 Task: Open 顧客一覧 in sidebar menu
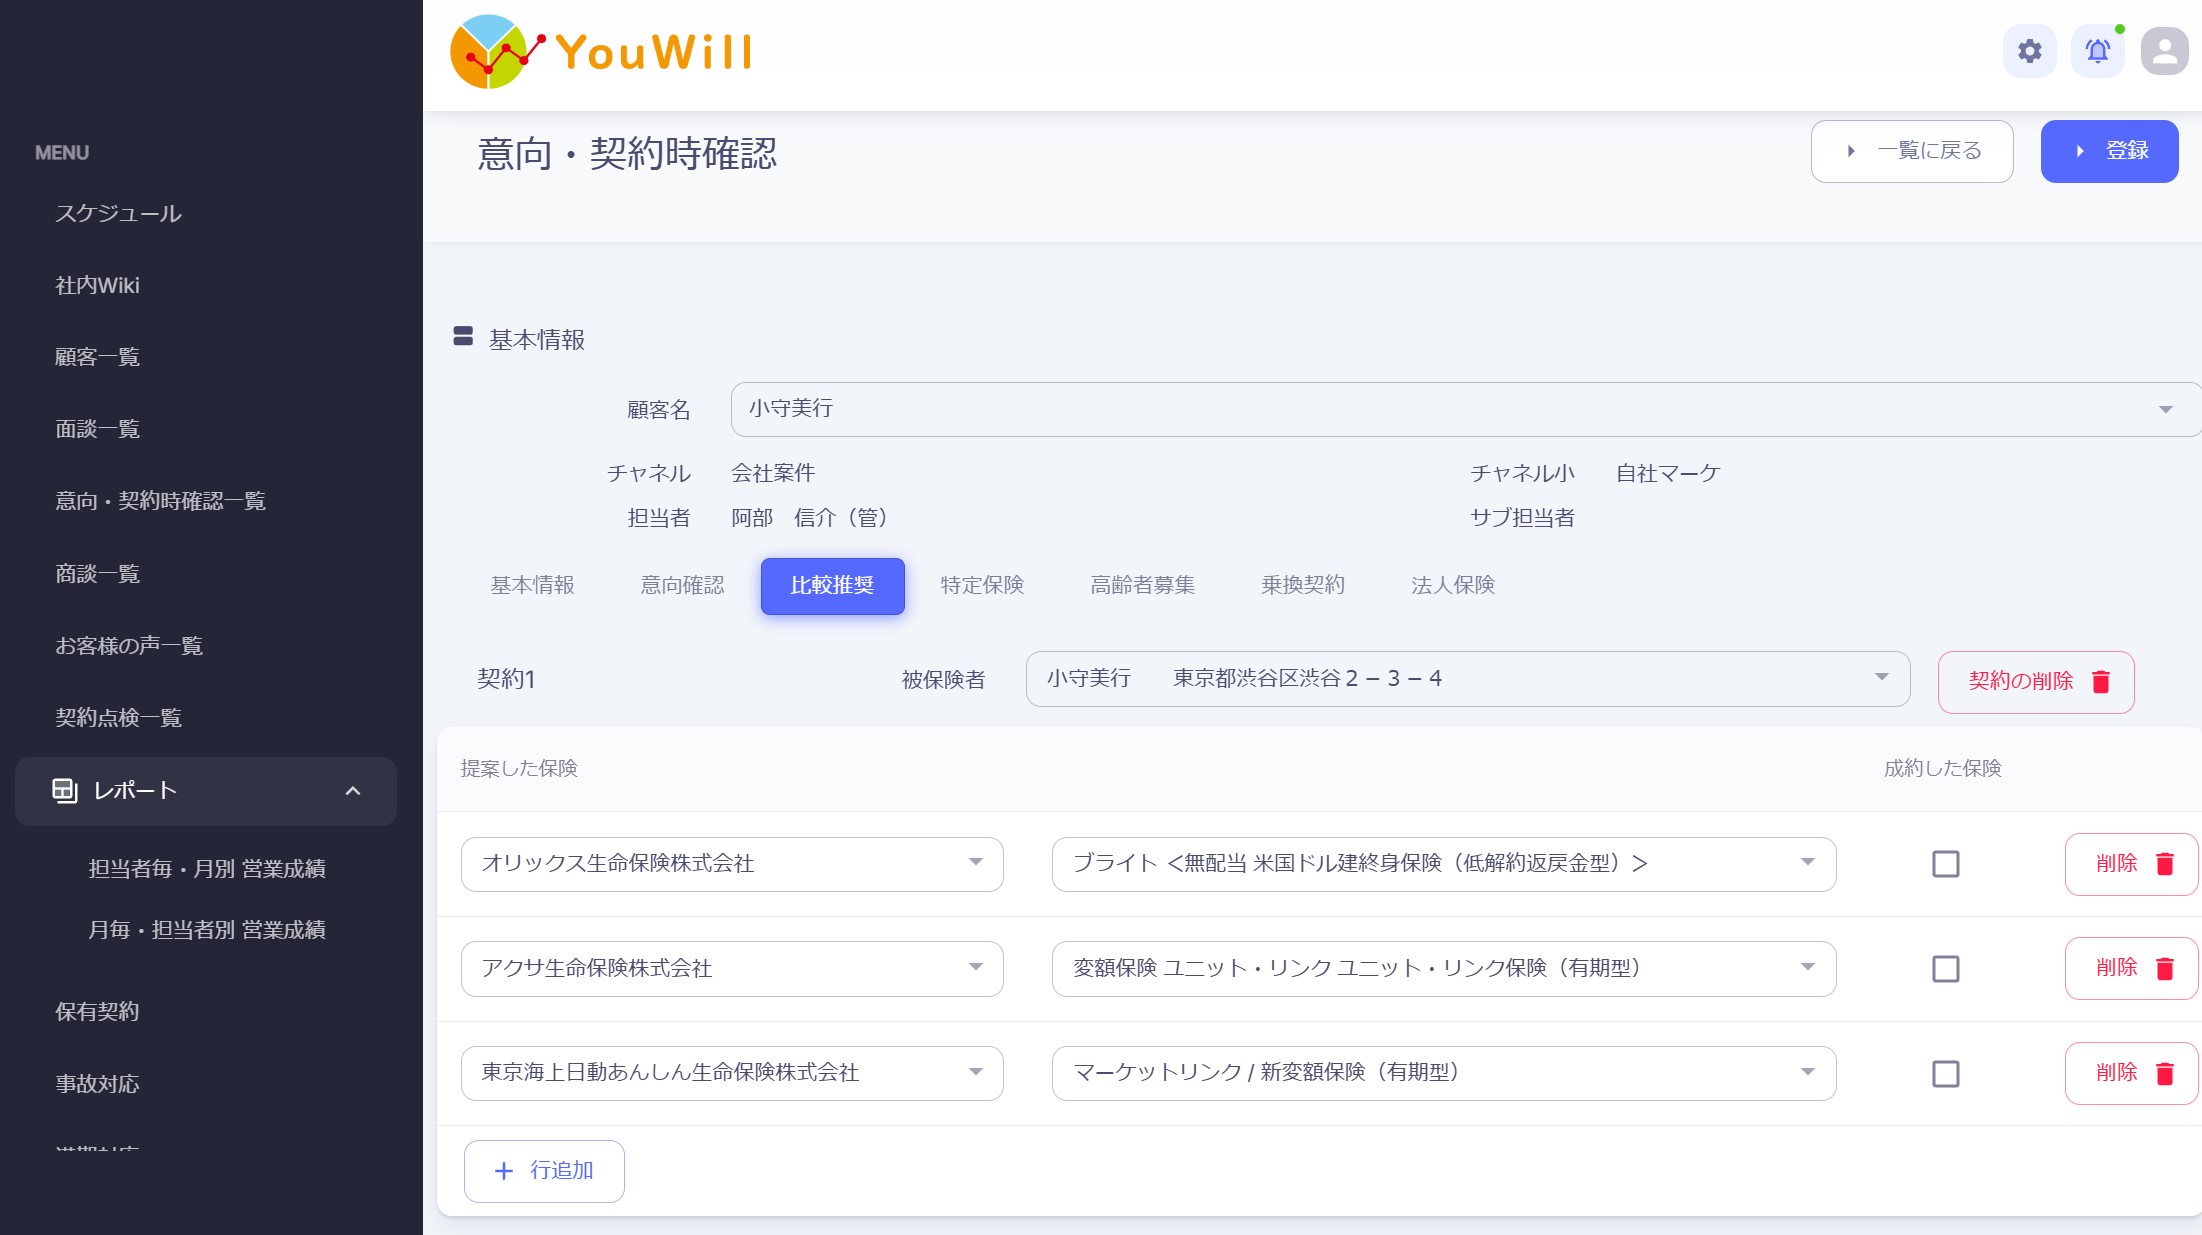pyautogui.click(x=97, y=358)
